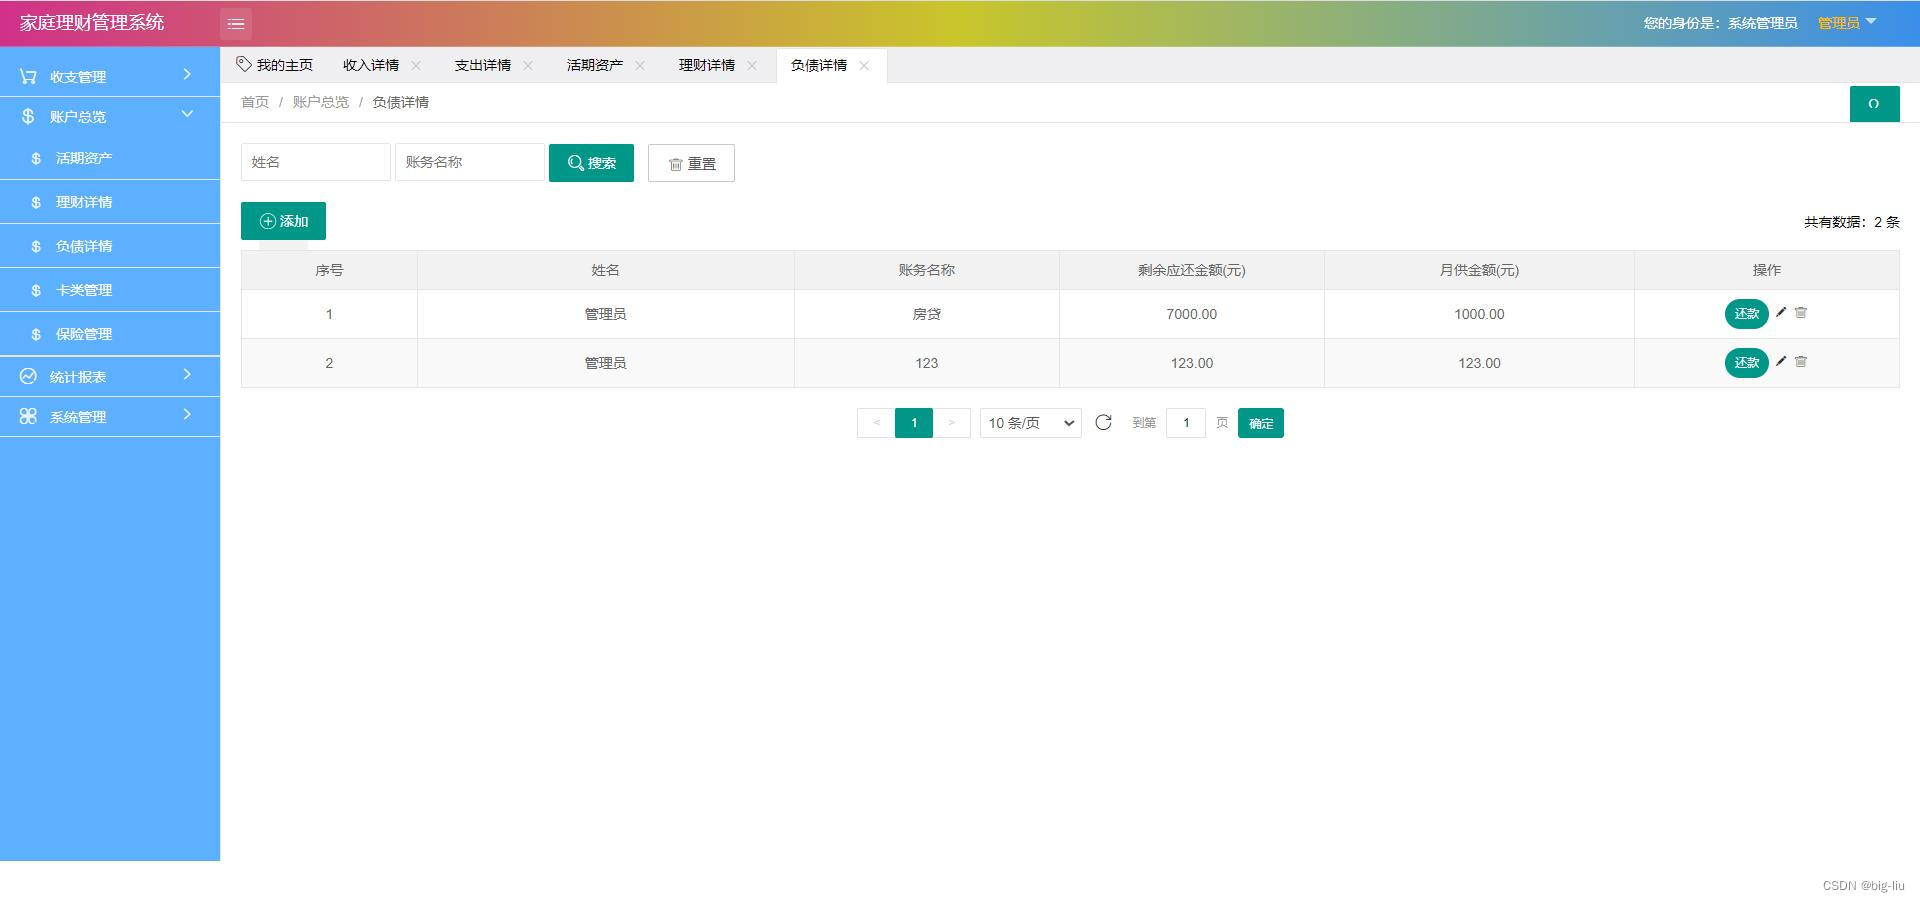
Task: Click the dollar icon beside 理财详情 in the sidebar
Action: (x=36, y=202)
